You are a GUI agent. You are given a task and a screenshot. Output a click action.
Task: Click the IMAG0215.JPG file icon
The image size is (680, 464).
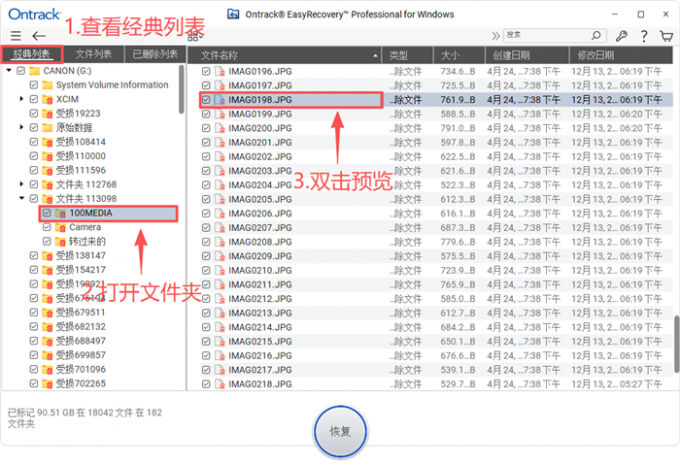click(x=220, y=341)
